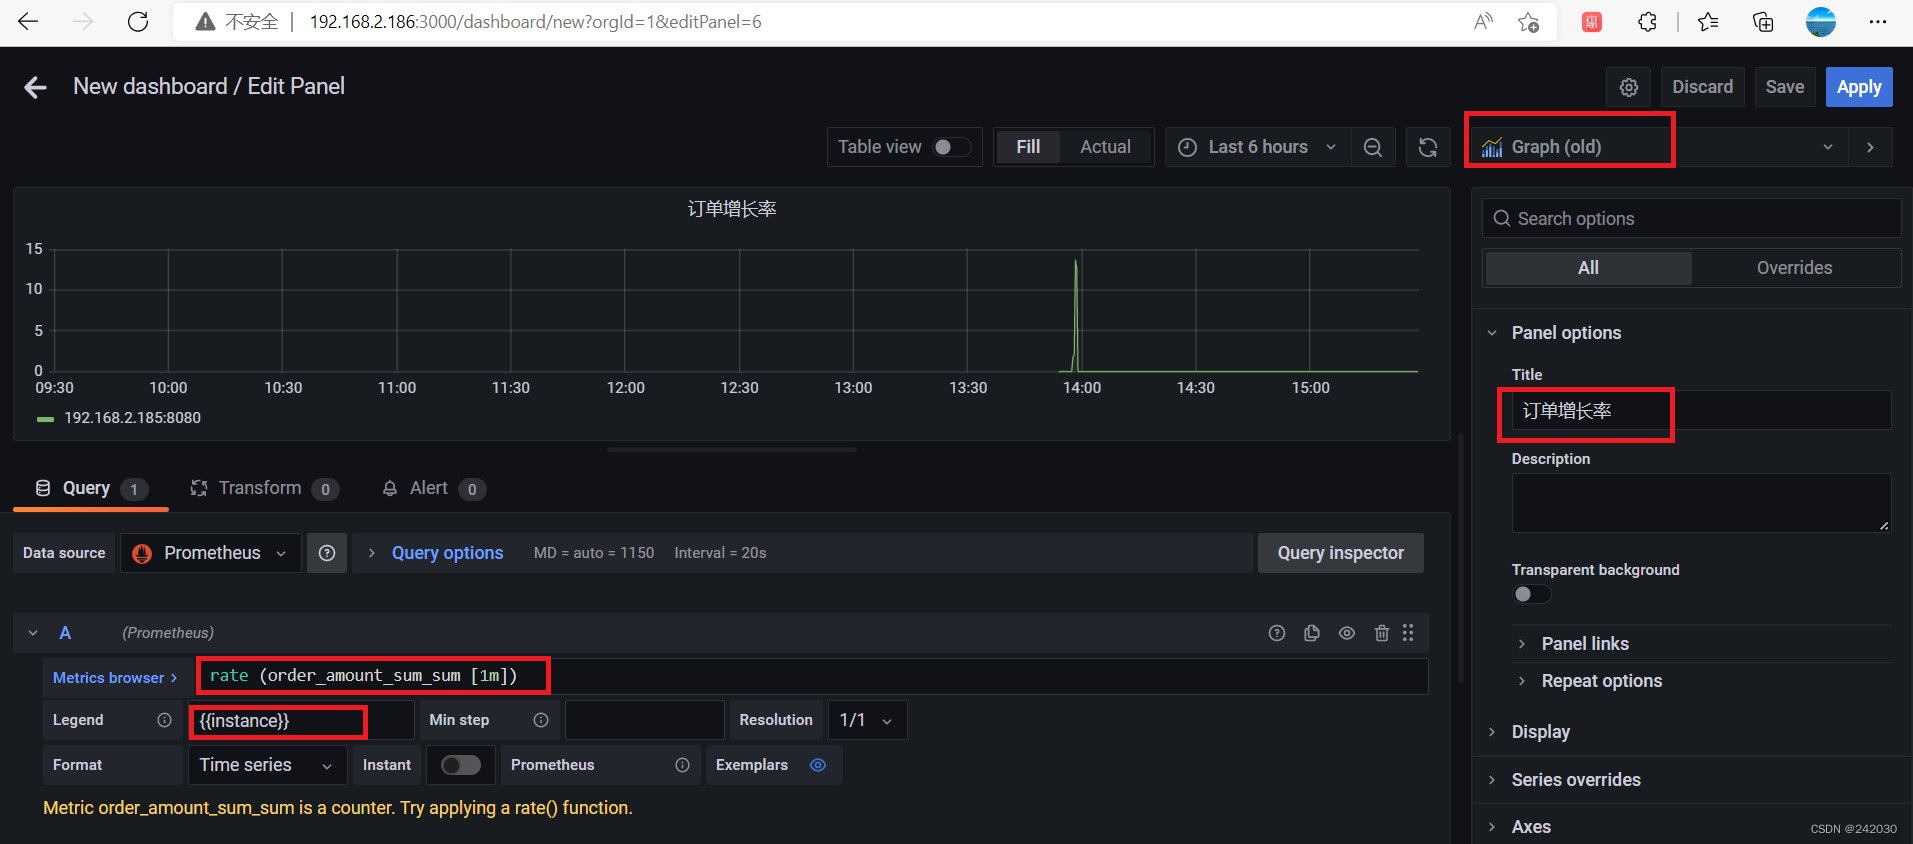Collapse options pane with right chevron
1913x844 pixels.
pyautogui.click(x=1870, y=148)
